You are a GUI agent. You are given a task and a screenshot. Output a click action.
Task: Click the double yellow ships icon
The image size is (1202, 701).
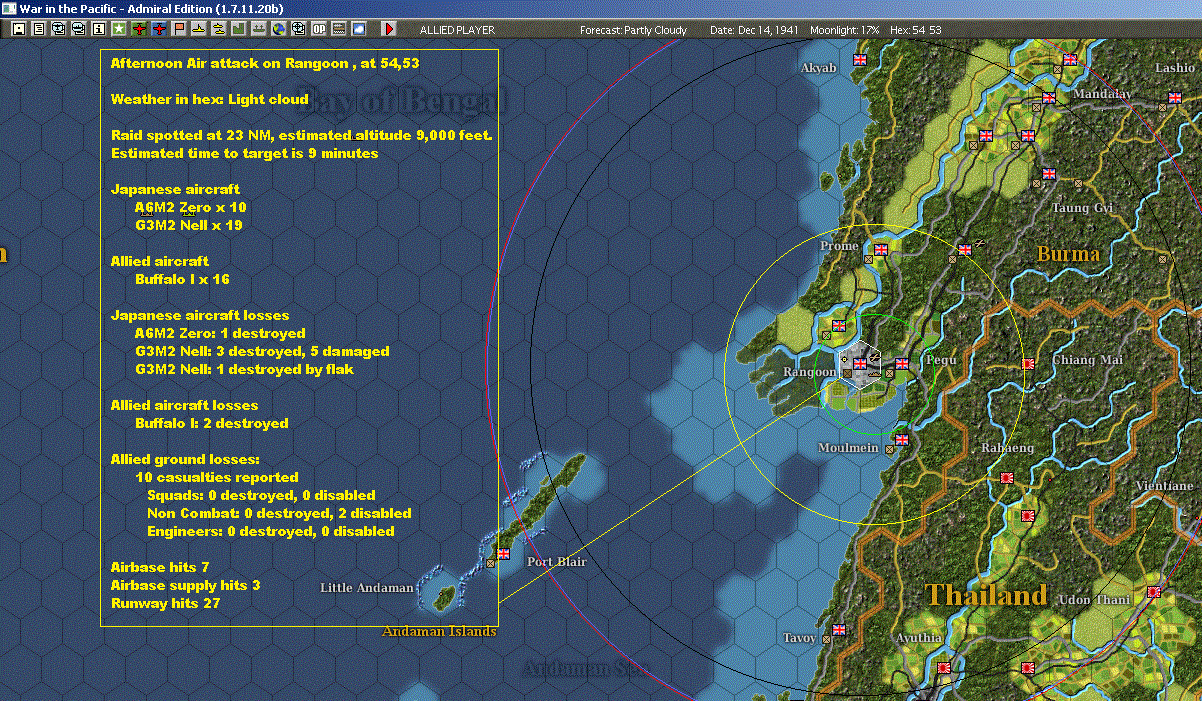coord(219,29)
